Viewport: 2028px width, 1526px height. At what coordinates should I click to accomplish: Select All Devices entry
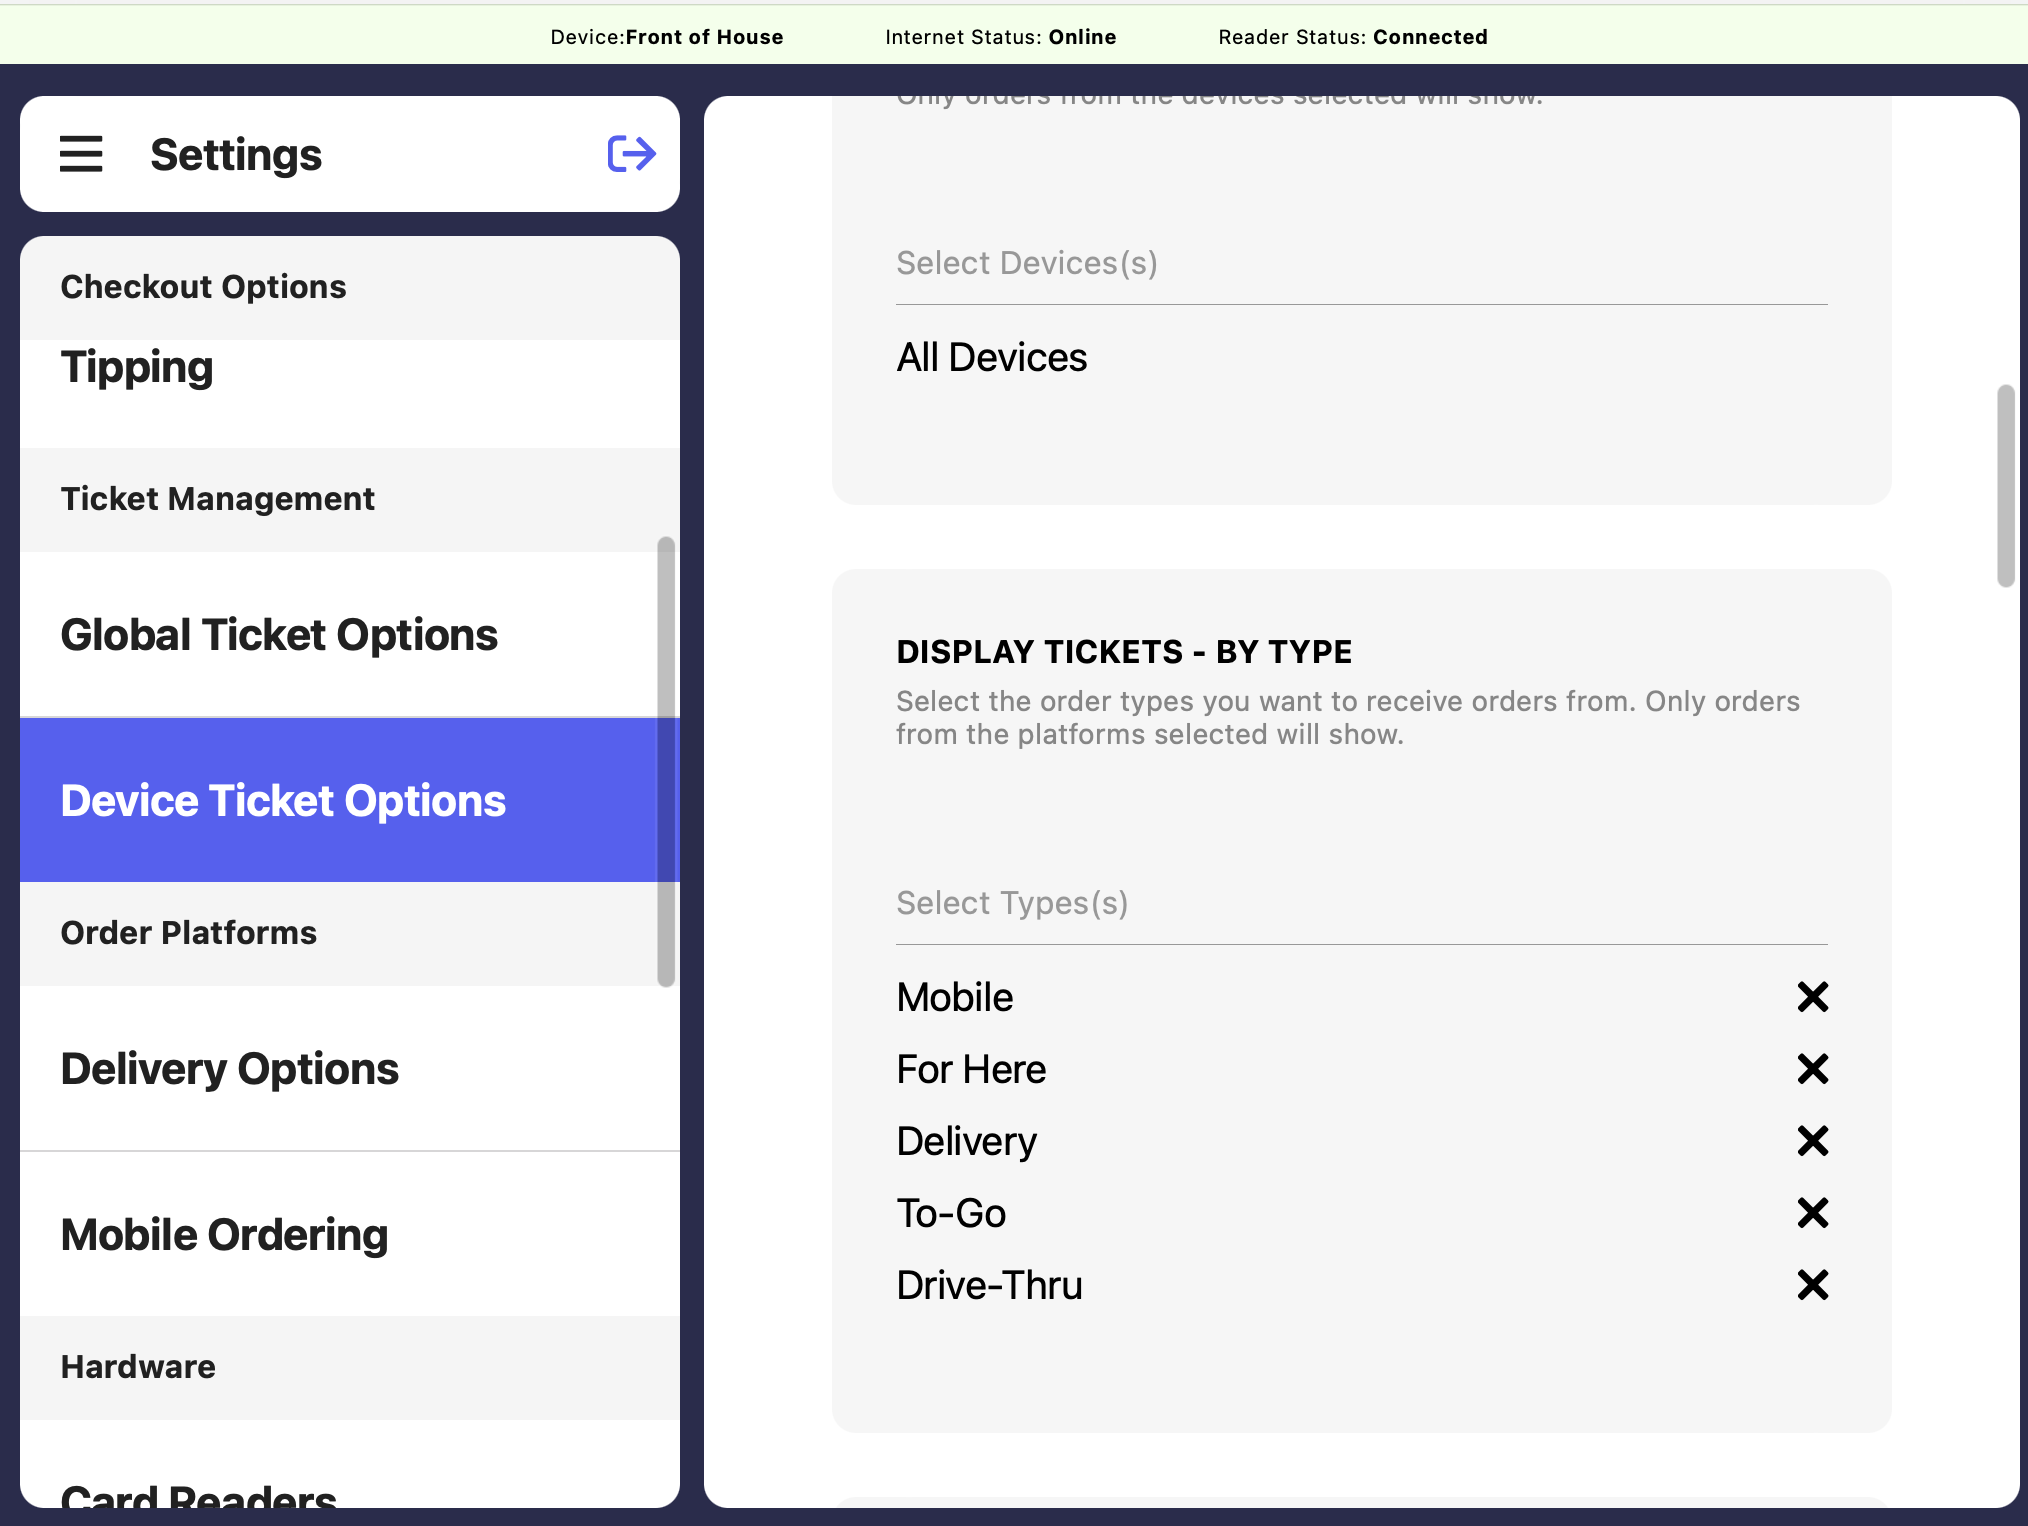[991, 358]
